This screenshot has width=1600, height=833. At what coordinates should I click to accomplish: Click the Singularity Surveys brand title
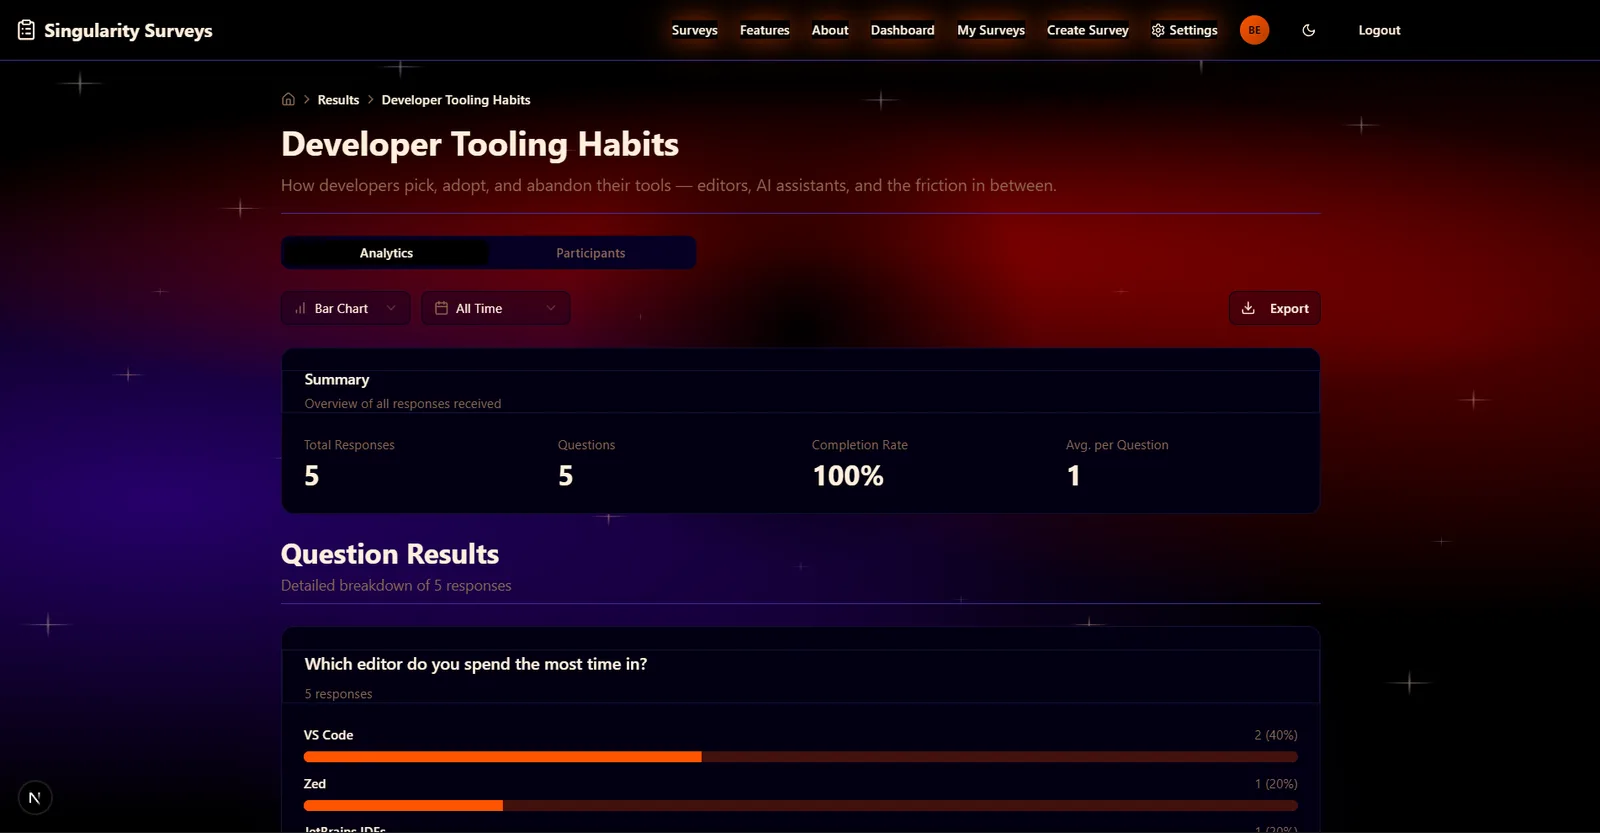(x=128, y=30)
